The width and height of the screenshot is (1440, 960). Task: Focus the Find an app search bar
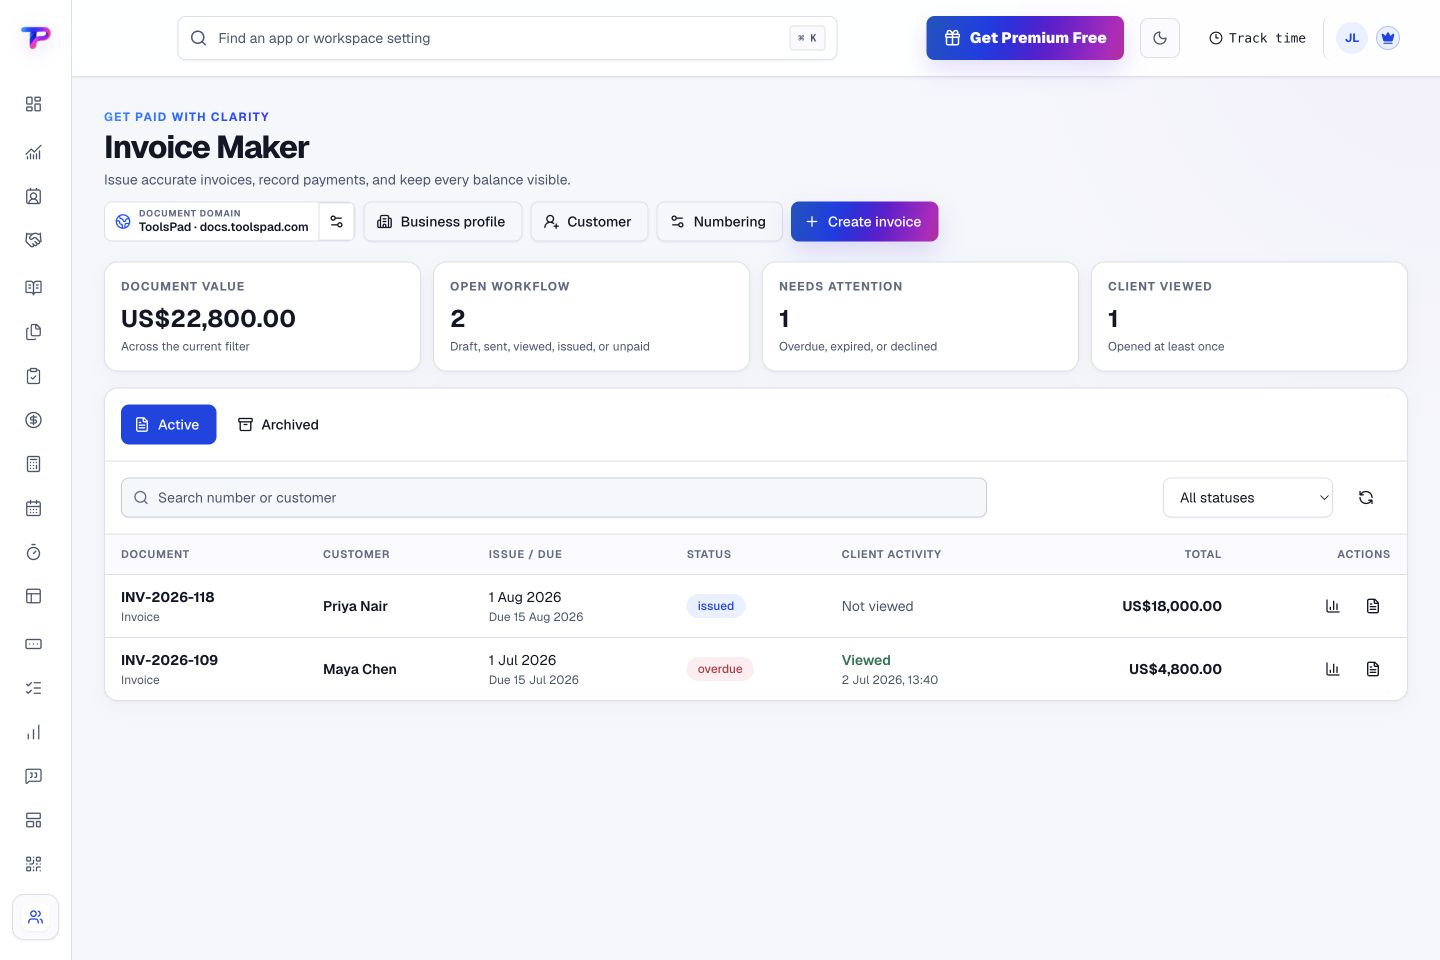point(507,38)
